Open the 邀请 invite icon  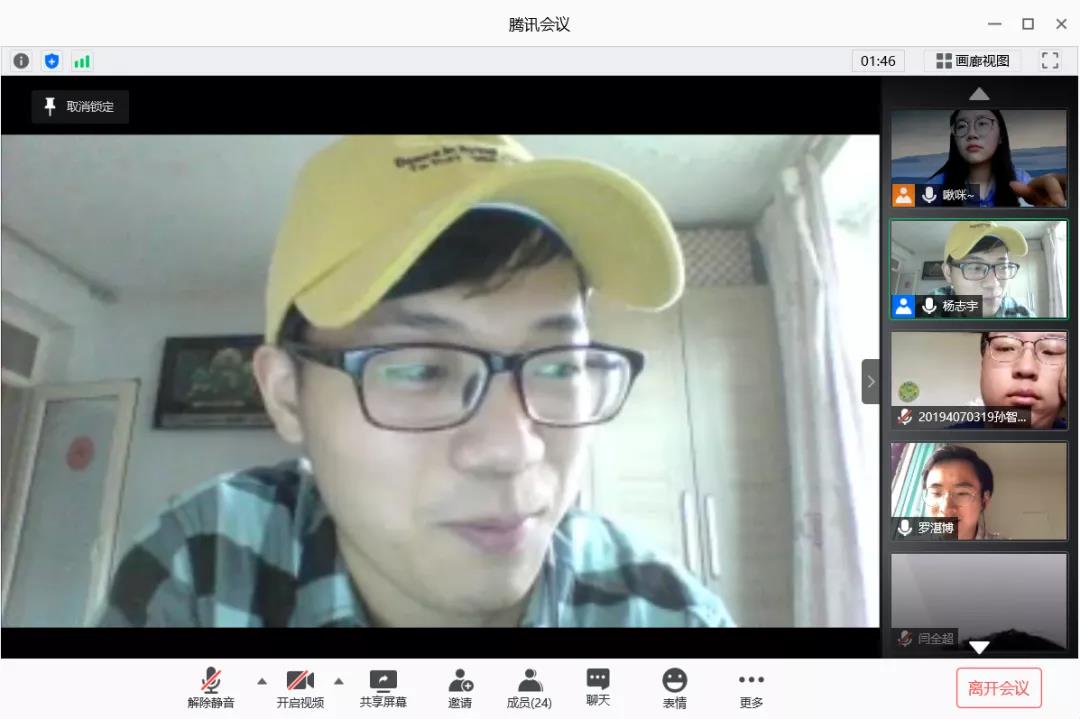point(460,688)
